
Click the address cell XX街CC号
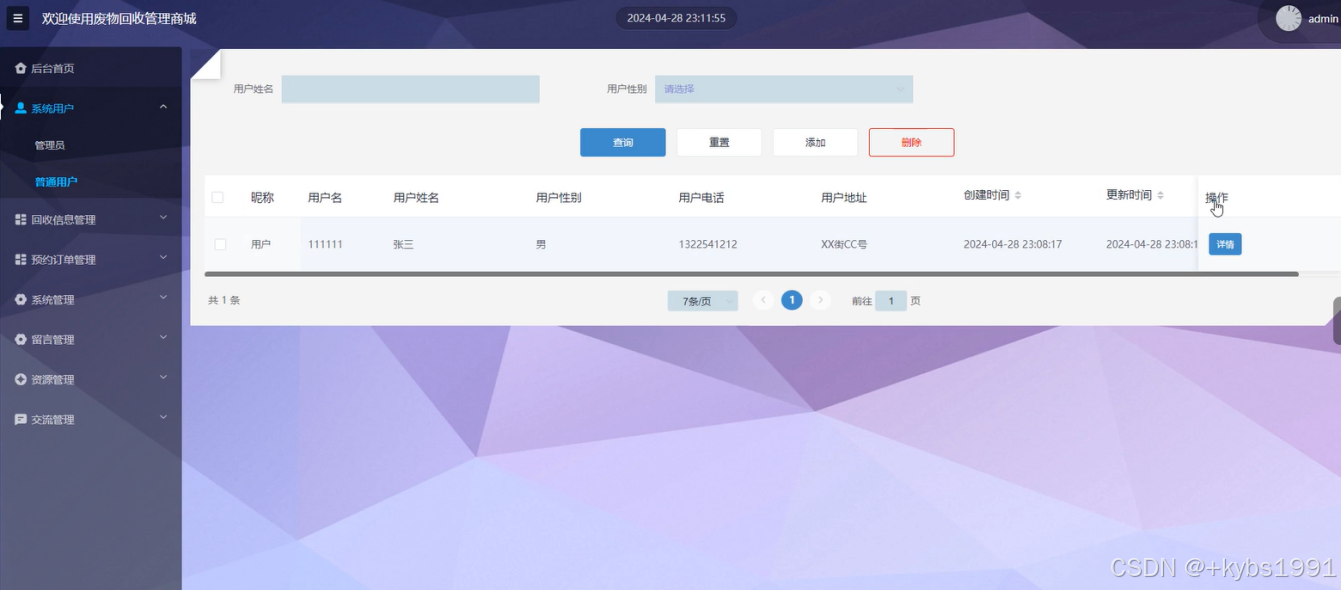coord(844,244)
